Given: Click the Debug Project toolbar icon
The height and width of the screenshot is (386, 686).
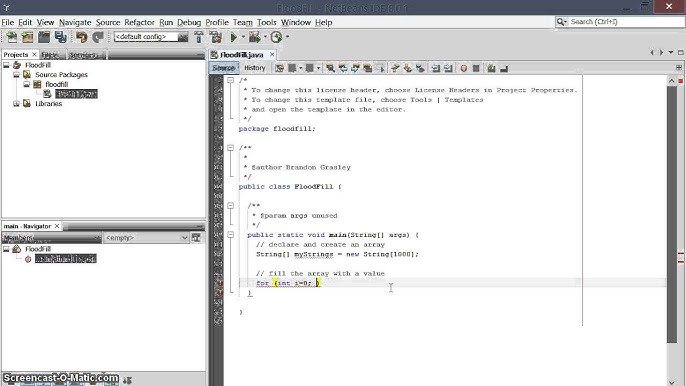Looking at the screenshot, I should tap(255, 37).
